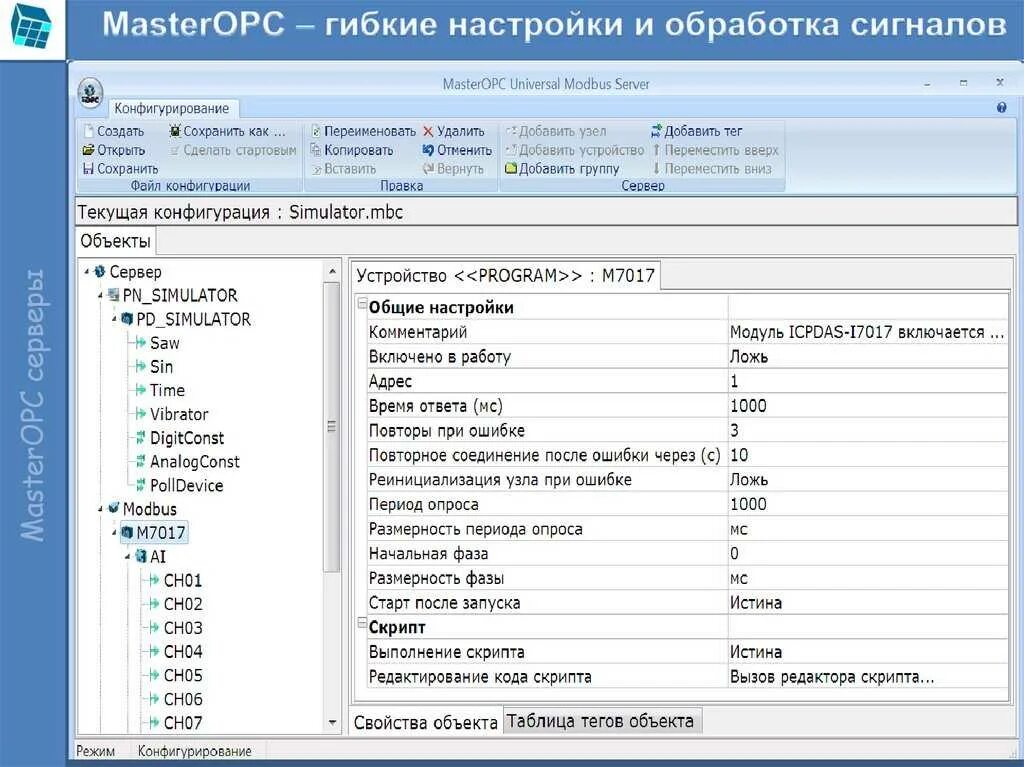Edit Повторы при ошибке value 3
The width and height of the screenshot is (1024, 767).
point(868,431)
